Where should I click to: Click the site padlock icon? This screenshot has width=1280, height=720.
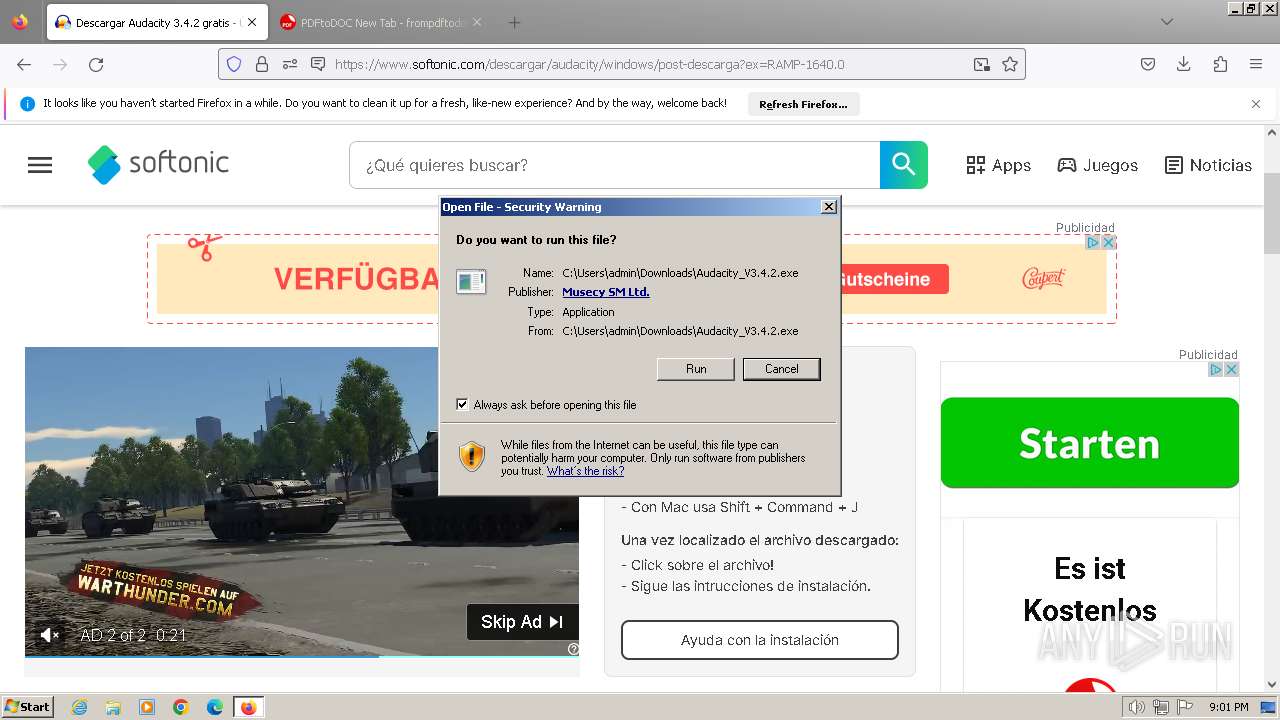(x=262, y=64)
